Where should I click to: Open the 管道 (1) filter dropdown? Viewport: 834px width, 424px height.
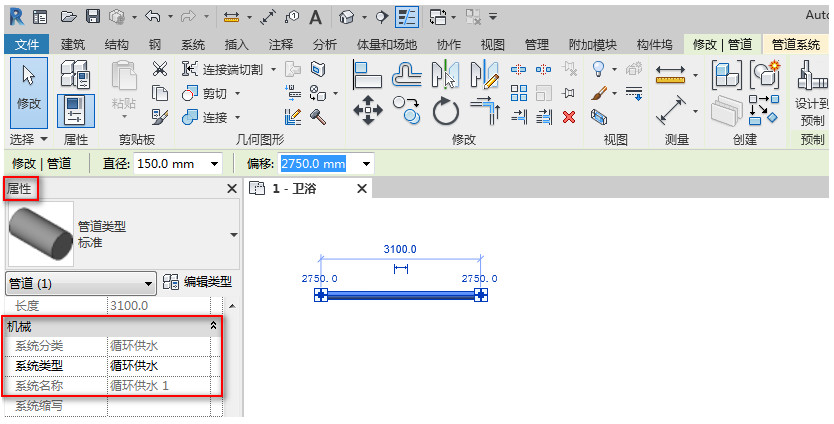81,284
